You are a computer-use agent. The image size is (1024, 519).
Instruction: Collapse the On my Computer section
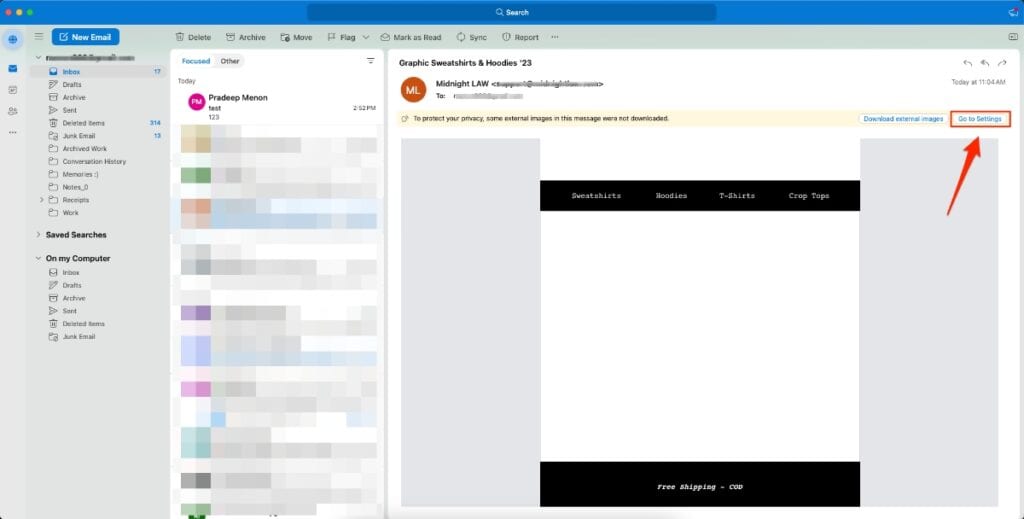pyautogui.click(x=39, y=259)
